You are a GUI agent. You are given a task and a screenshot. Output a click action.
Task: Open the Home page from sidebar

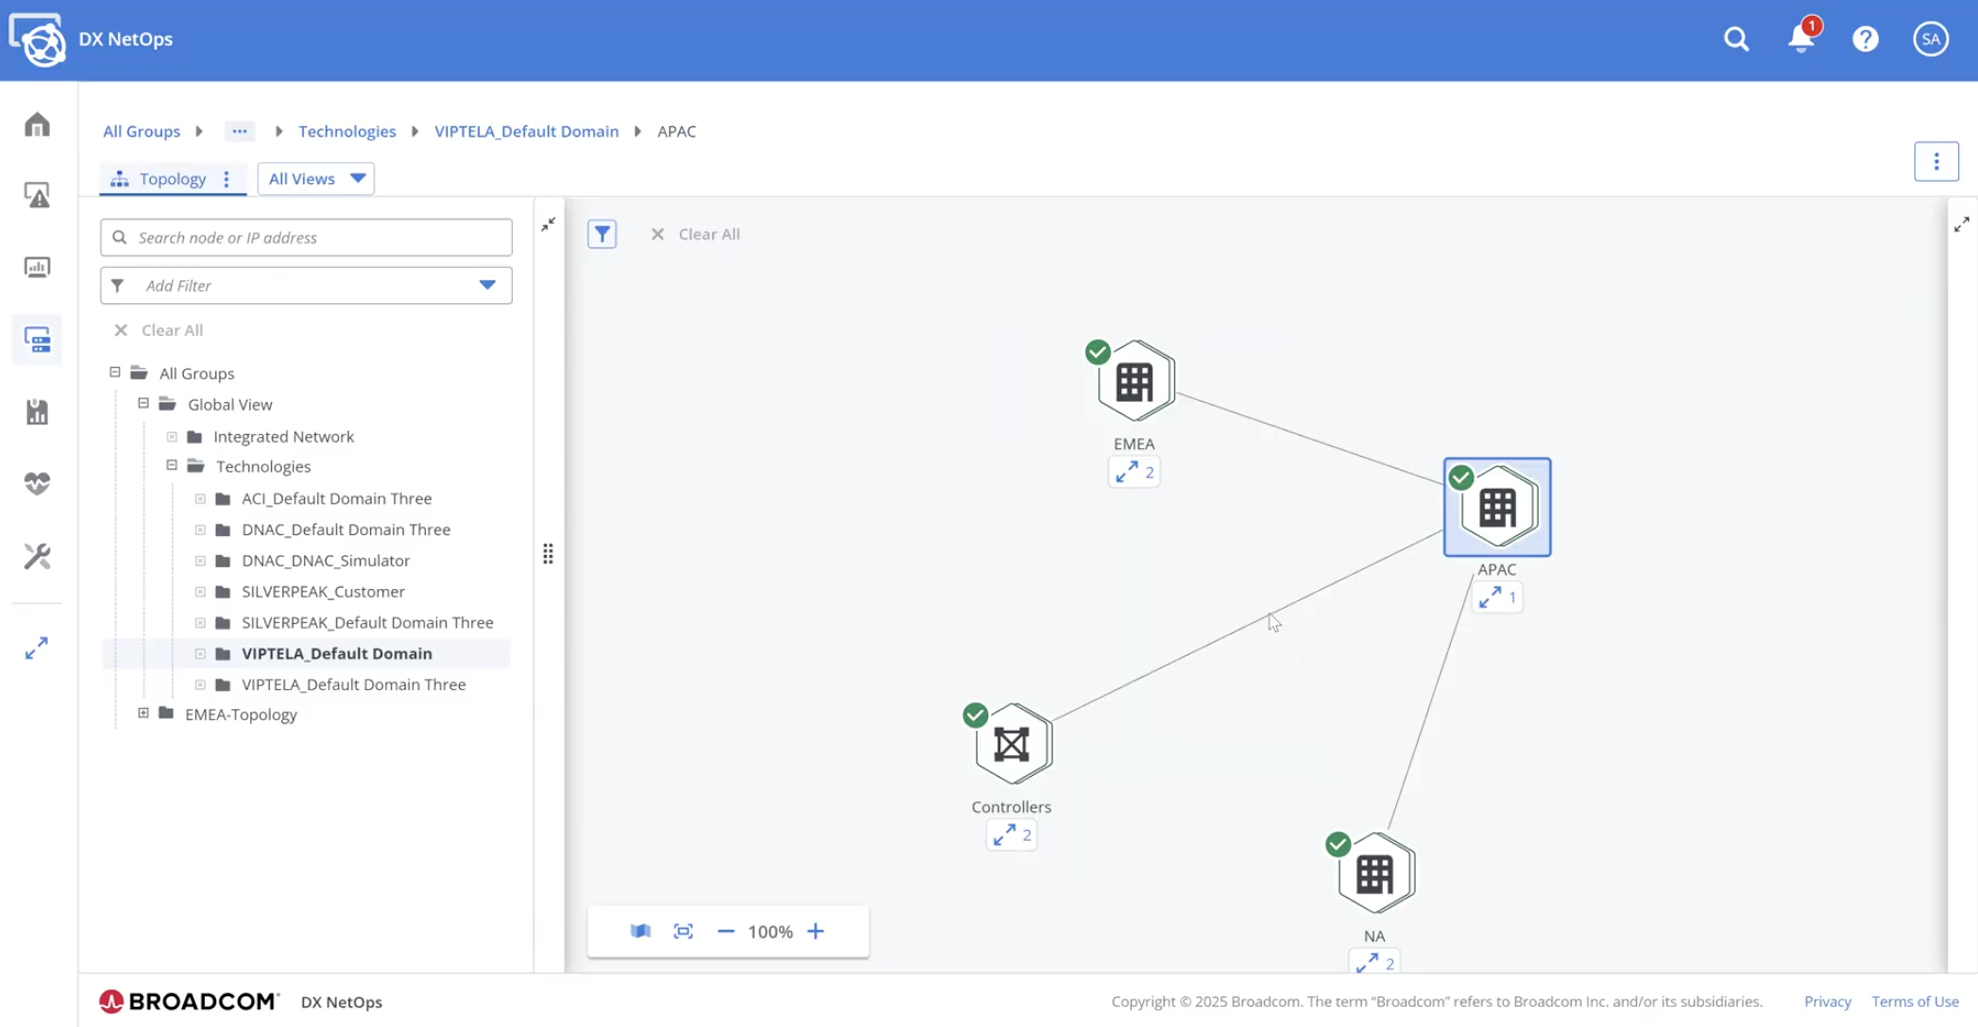[x=37, y=123]
